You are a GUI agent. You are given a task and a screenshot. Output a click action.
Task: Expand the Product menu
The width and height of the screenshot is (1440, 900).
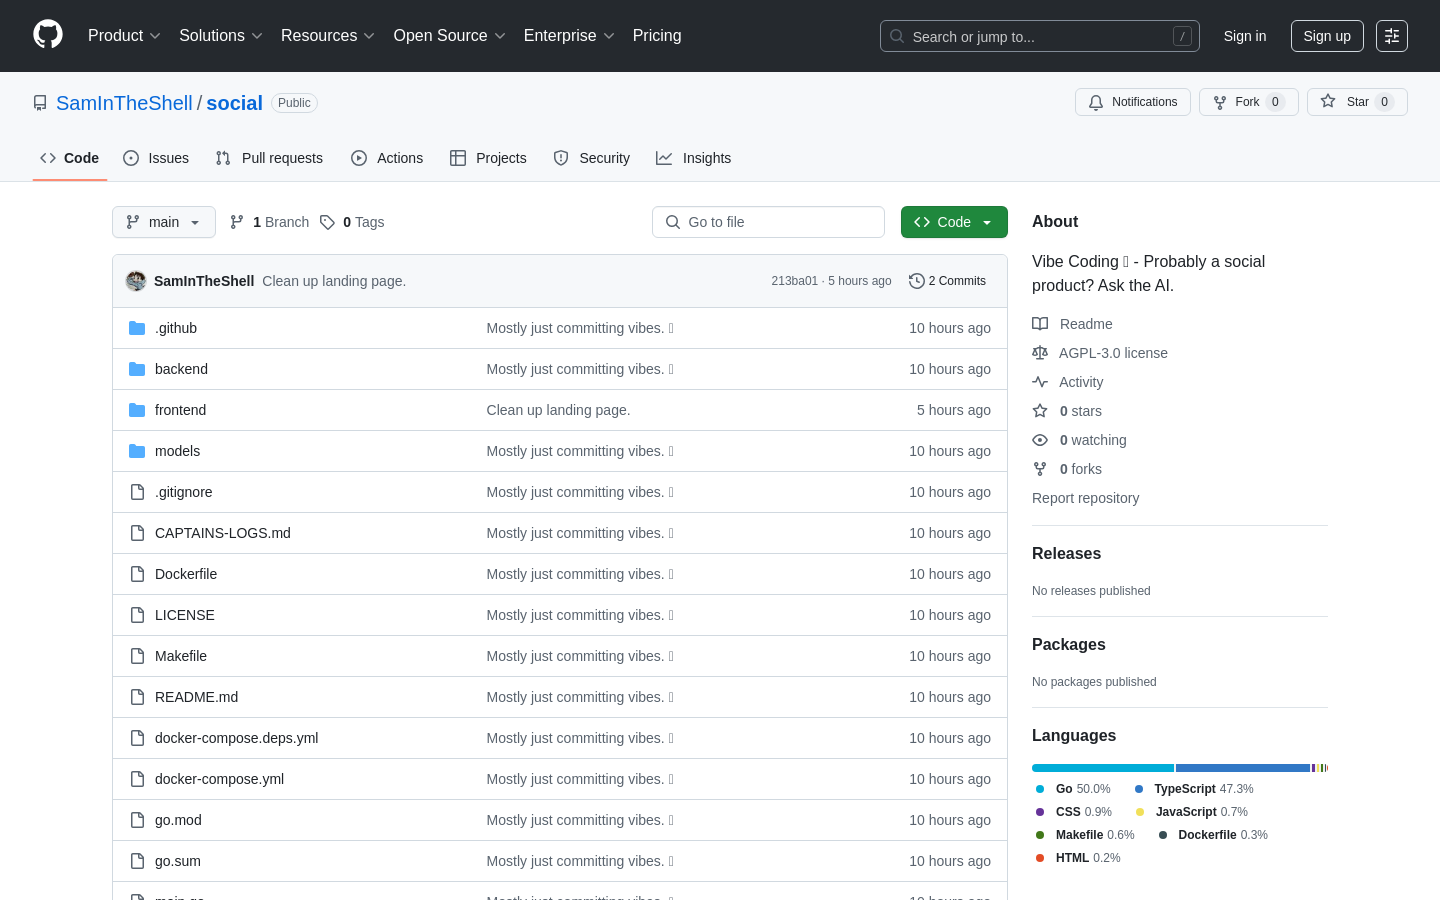(x=124, y=36)
